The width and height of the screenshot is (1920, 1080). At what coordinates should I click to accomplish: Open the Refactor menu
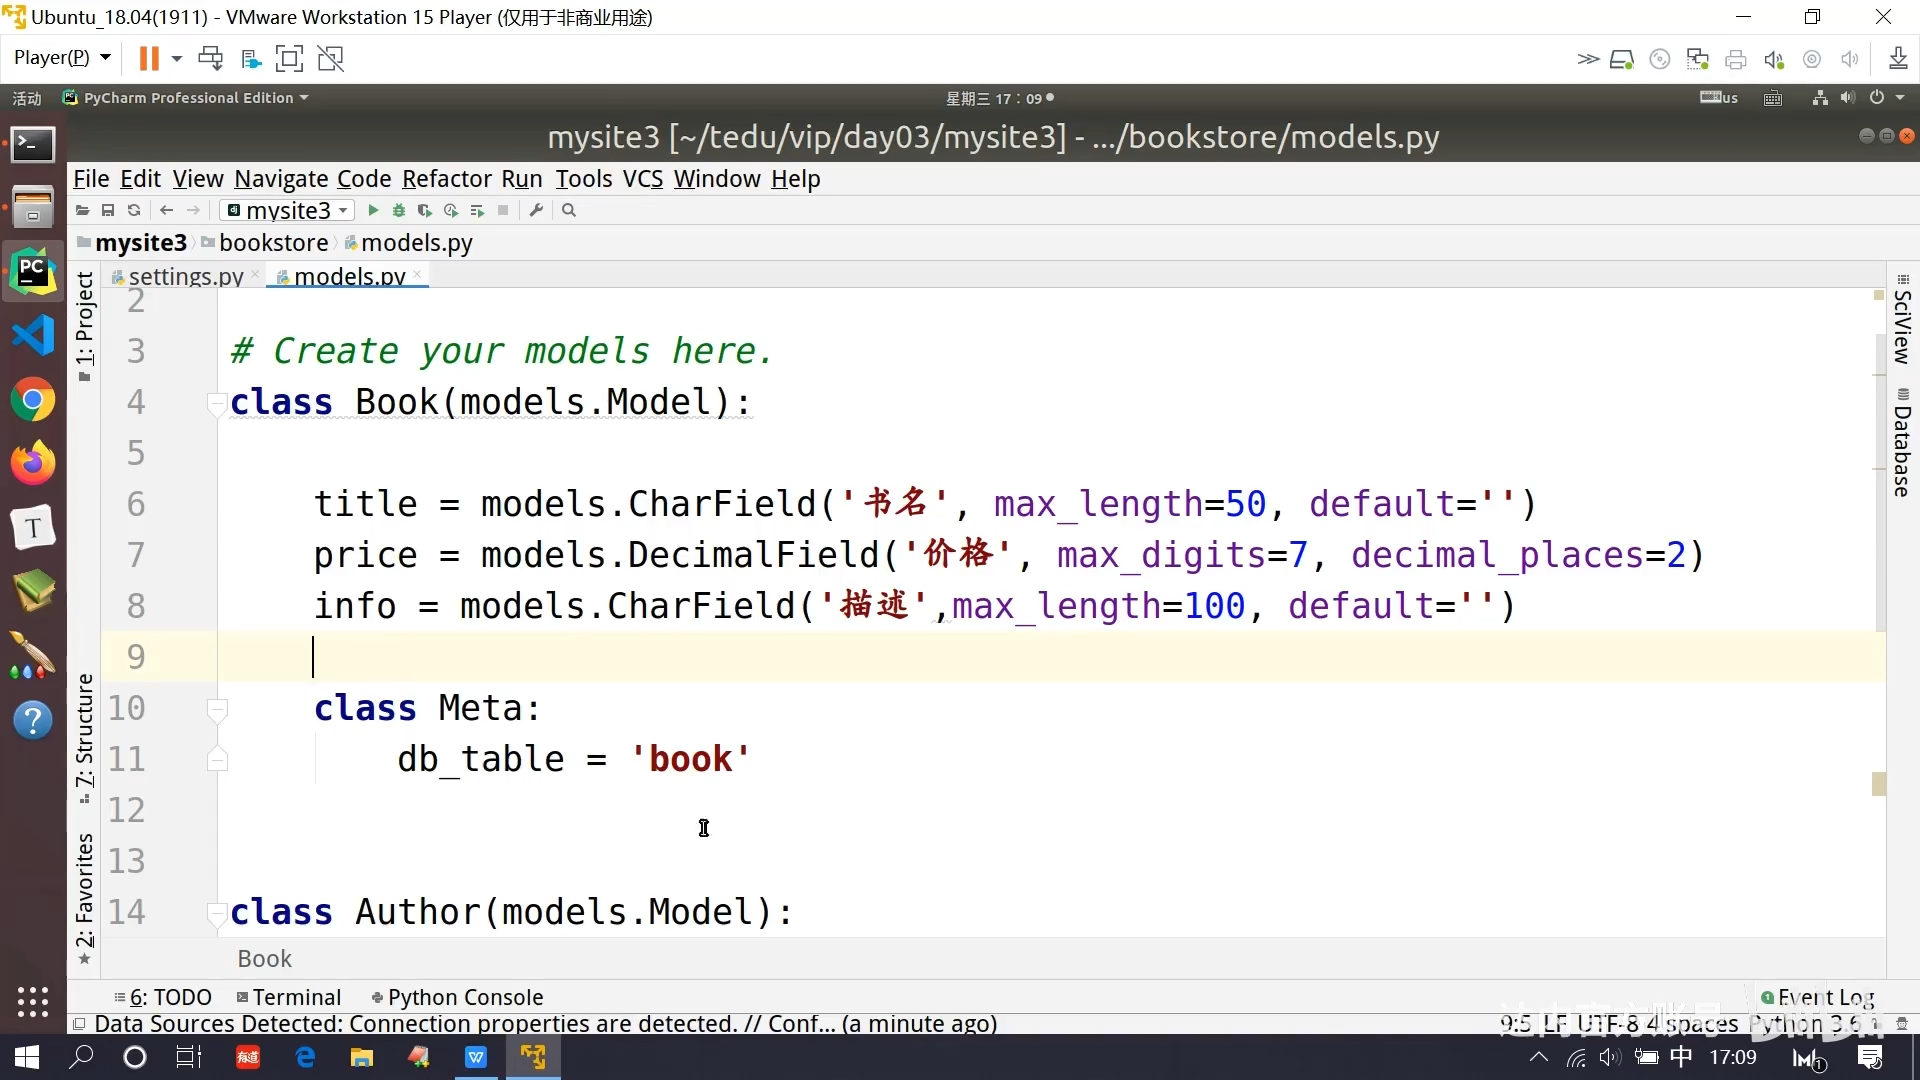(x=447, y=179)
